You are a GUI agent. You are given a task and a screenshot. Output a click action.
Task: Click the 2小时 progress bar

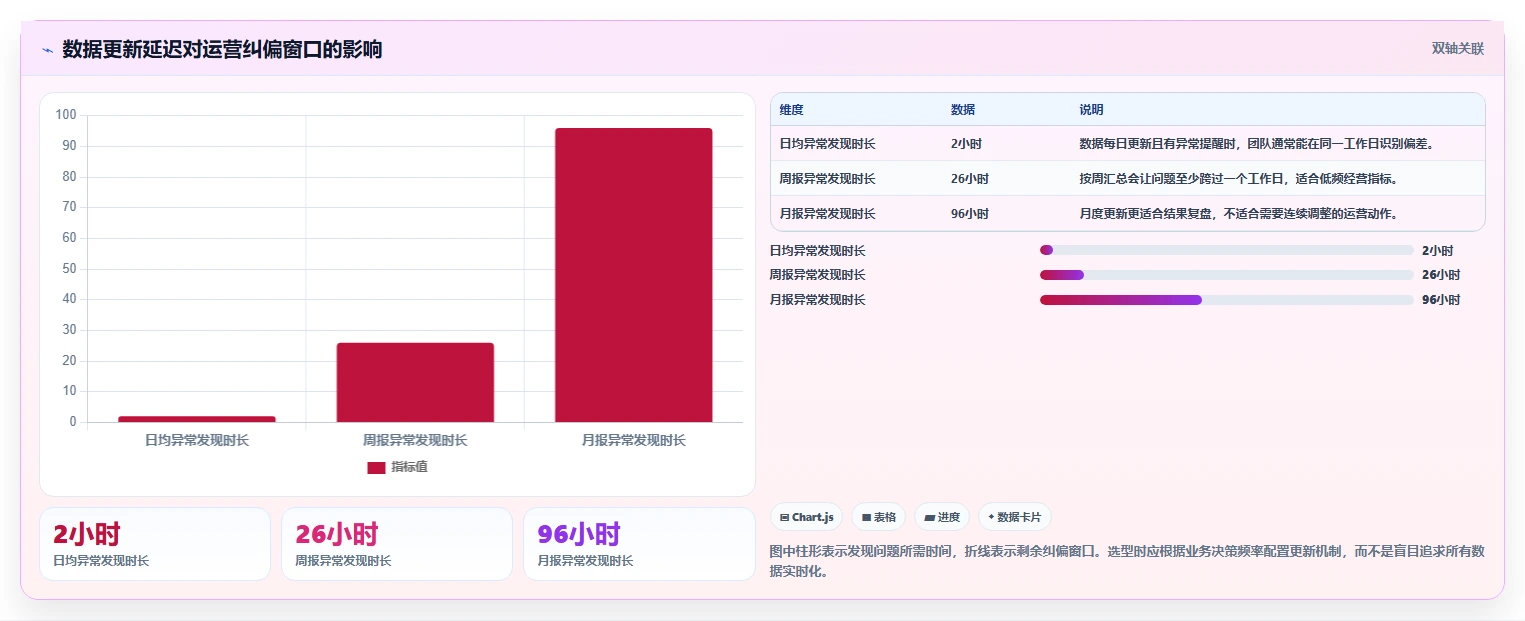coord(1226,250)
